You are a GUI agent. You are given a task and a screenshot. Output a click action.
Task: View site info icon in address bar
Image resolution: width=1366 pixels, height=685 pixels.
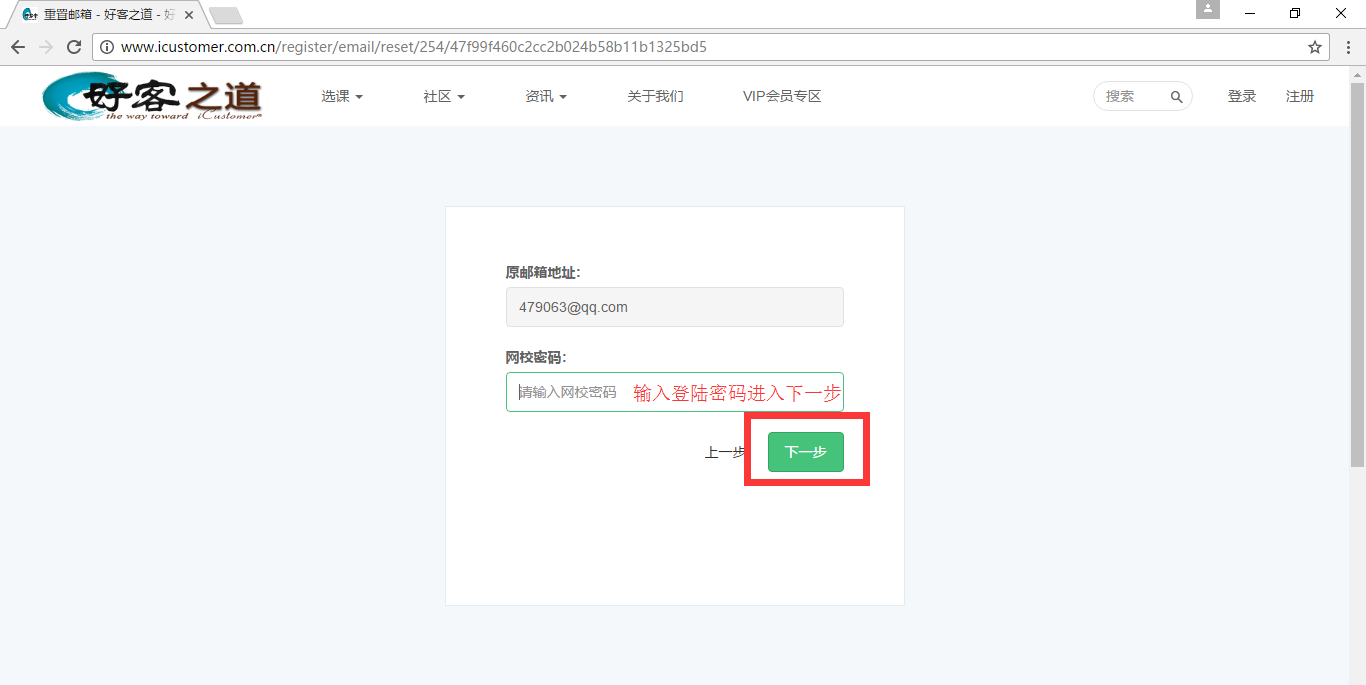tap(107, 47)
